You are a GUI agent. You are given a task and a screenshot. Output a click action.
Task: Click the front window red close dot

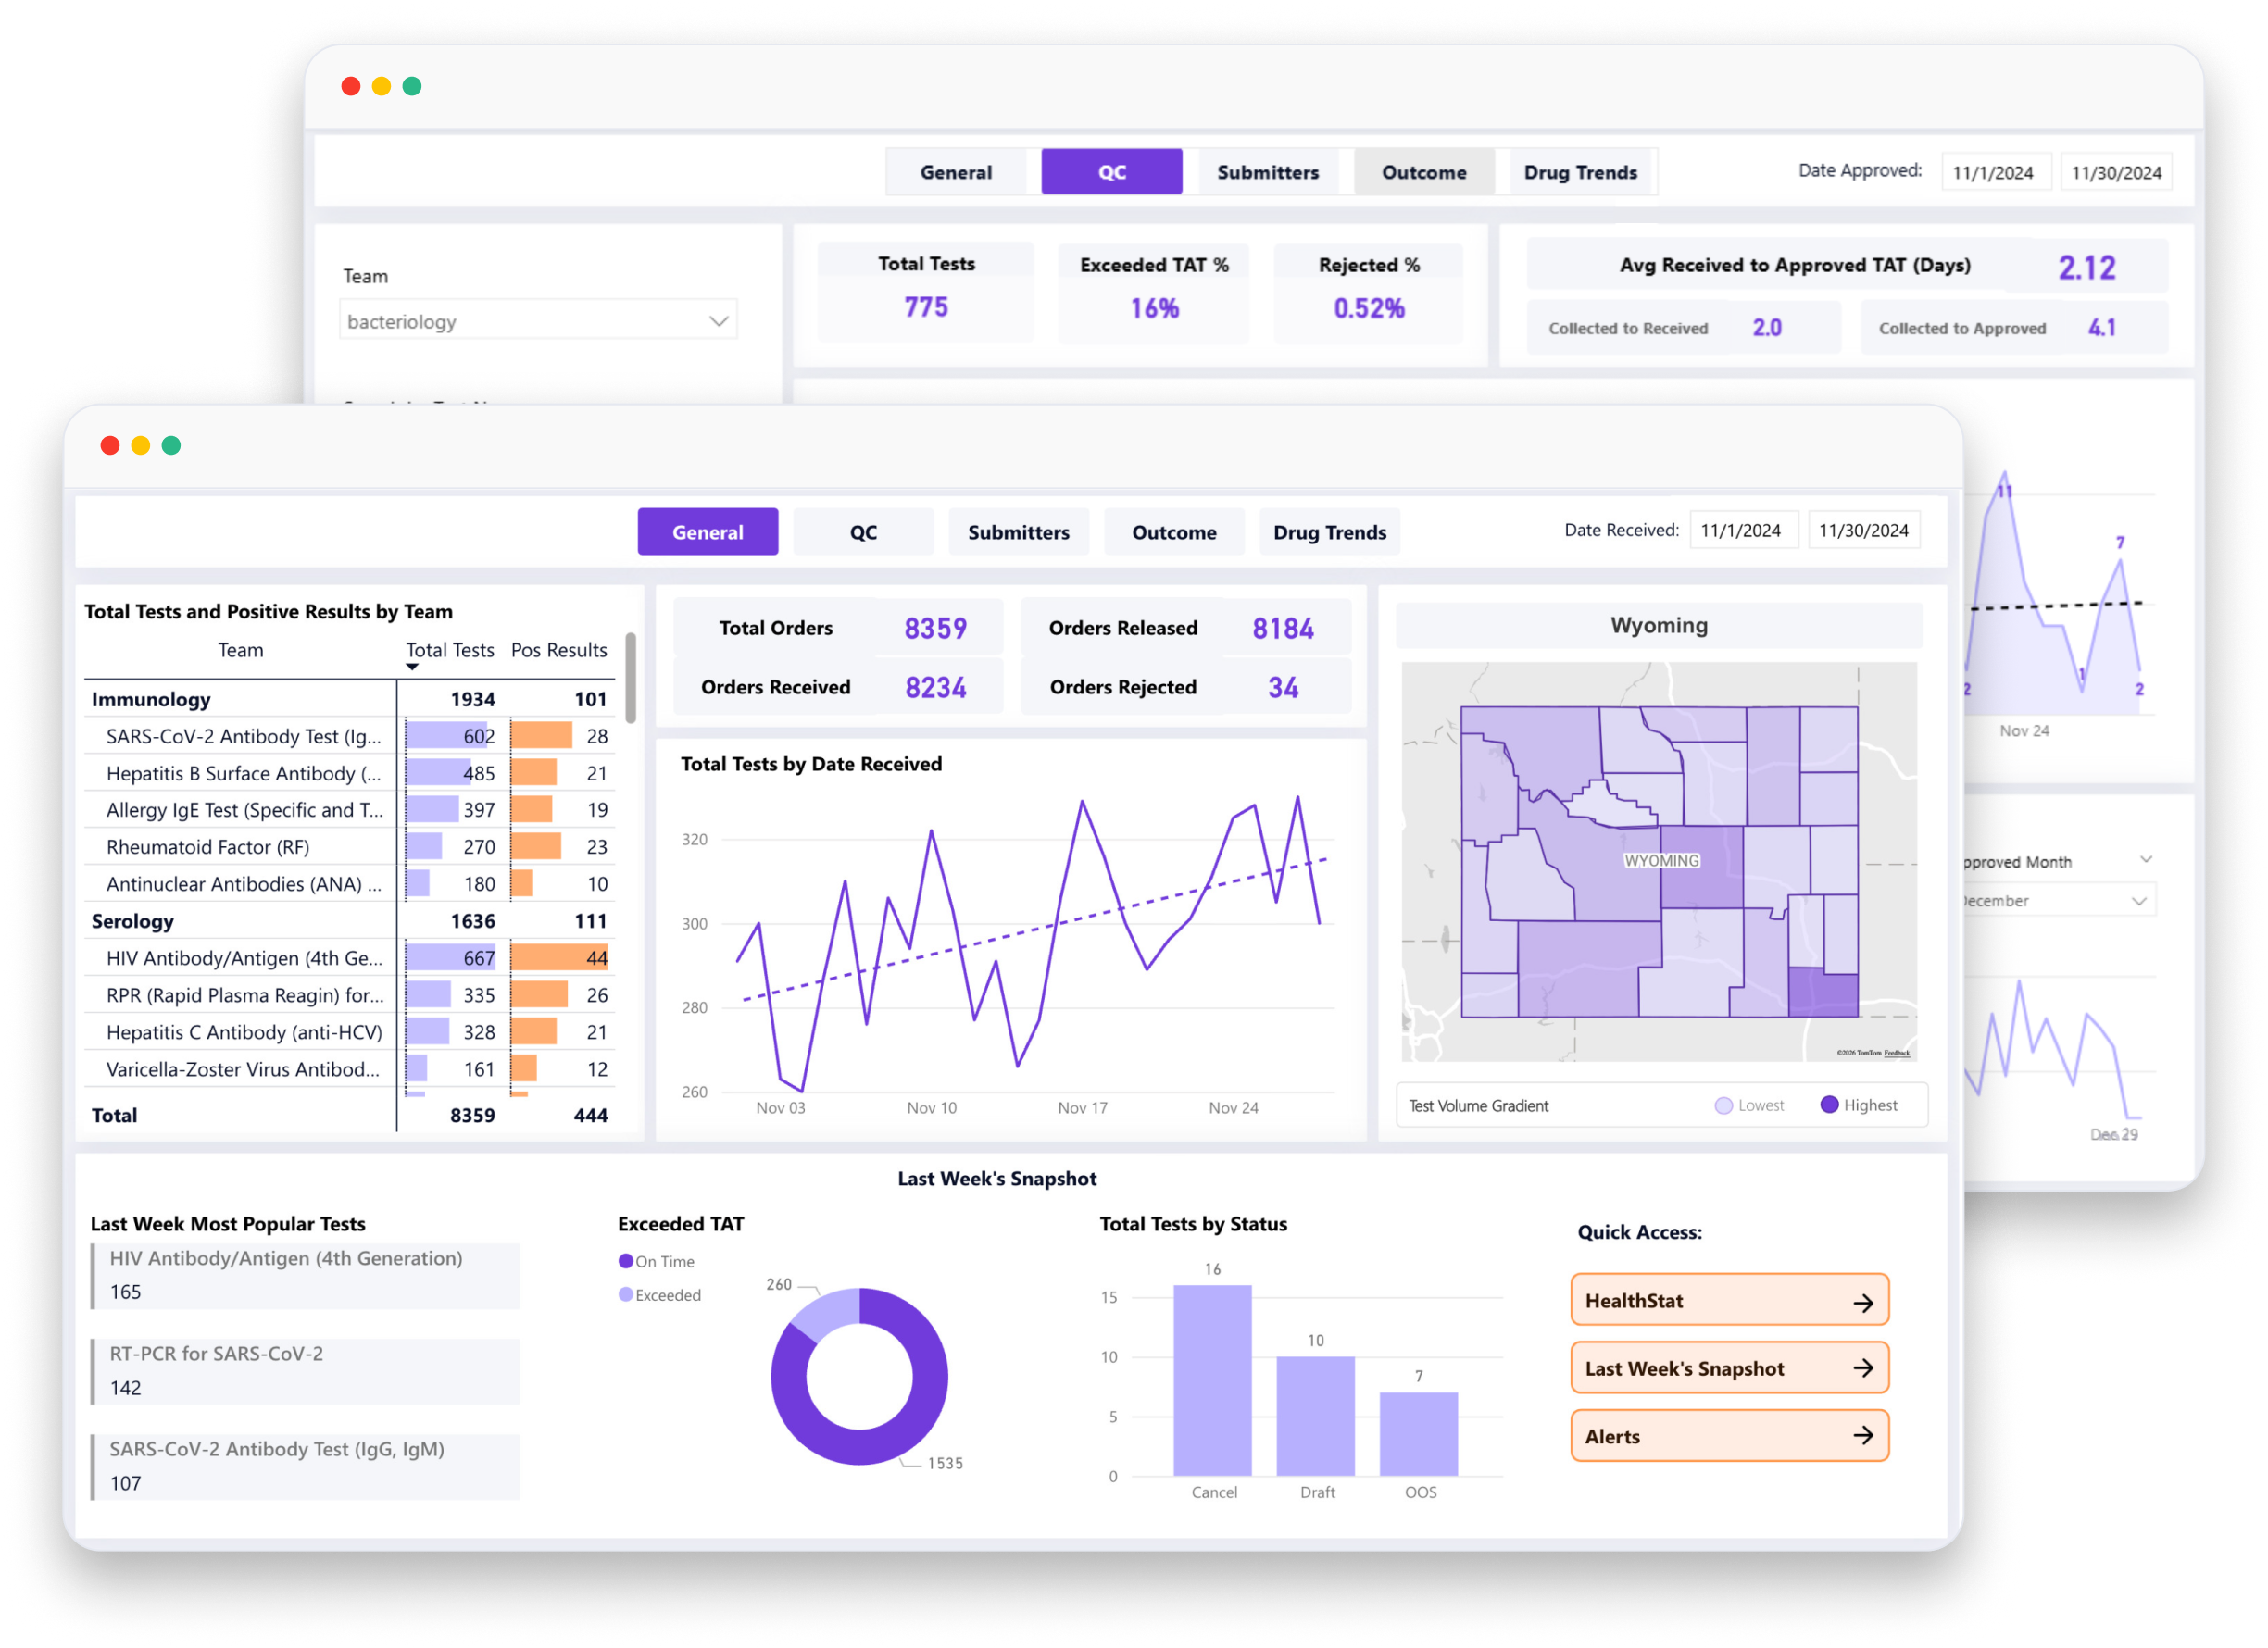110,446
